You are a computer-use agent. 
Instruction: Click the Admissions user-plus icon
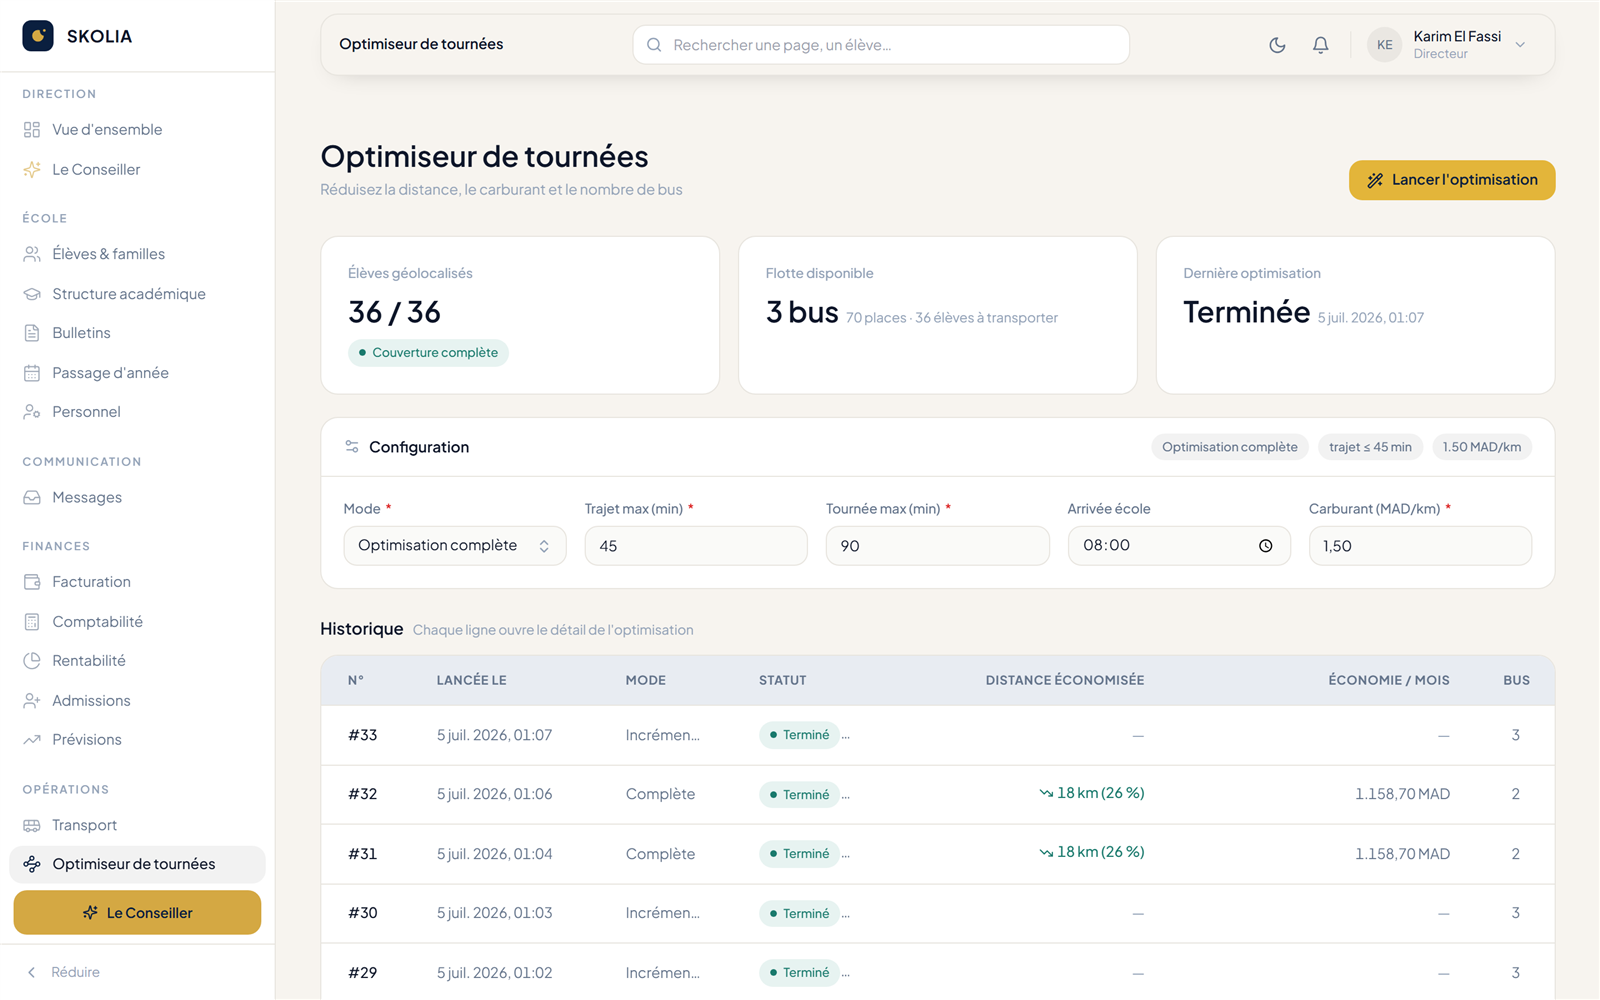click(x=32, y=701)
